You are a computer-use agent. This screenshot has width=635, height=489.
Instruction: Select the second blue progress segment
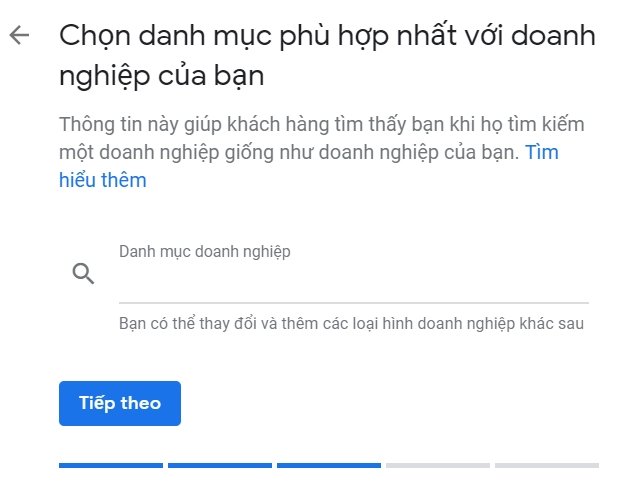220,465
